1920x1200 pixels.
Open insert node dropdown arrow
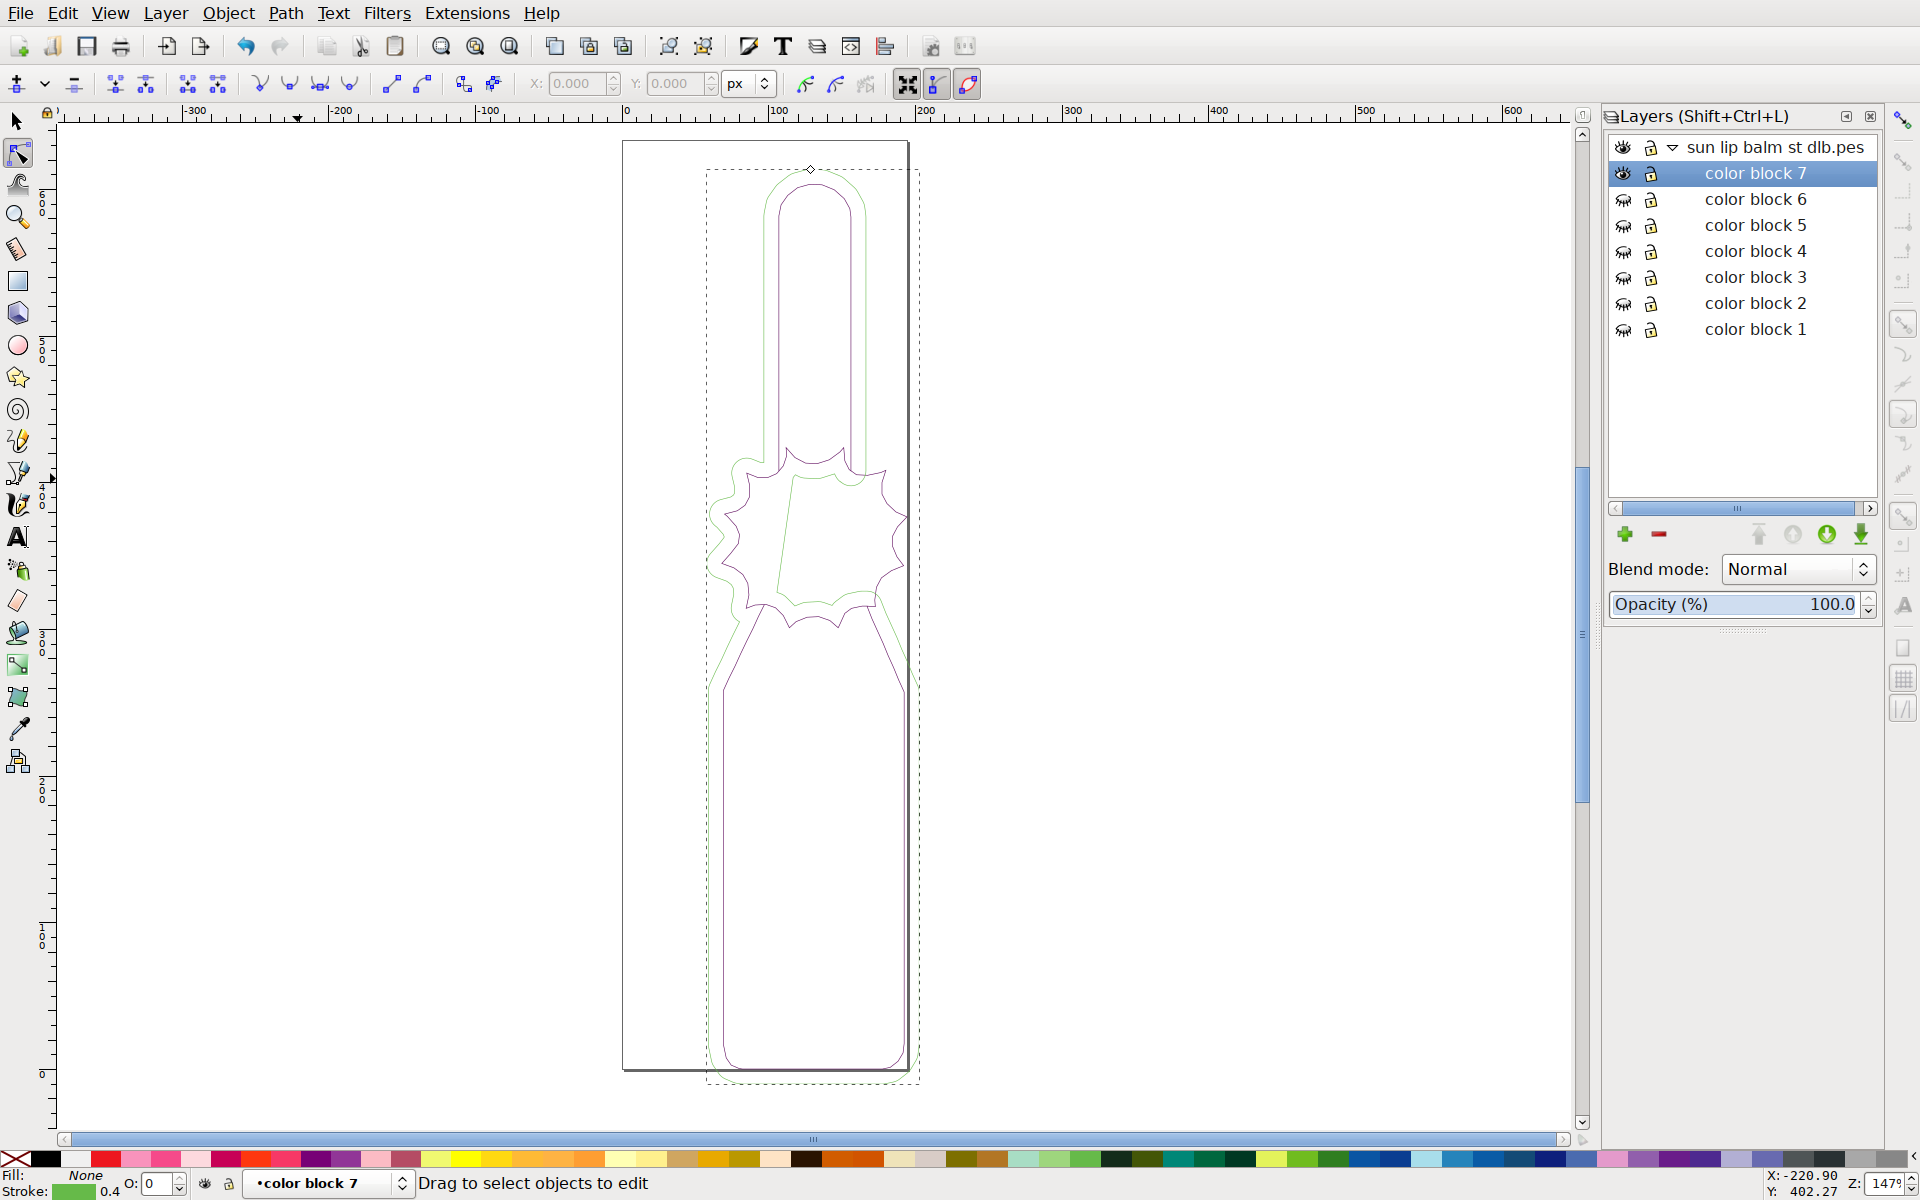click(45, 85)
